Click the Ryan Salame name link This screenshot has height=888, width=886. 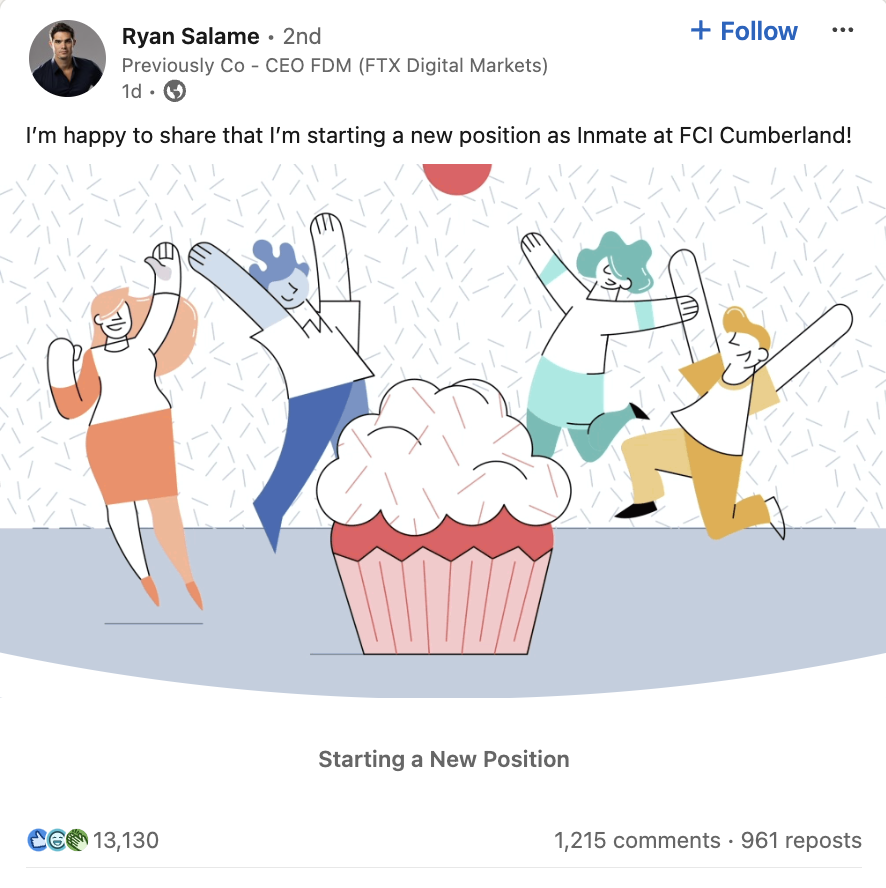[x=190, y=36]
